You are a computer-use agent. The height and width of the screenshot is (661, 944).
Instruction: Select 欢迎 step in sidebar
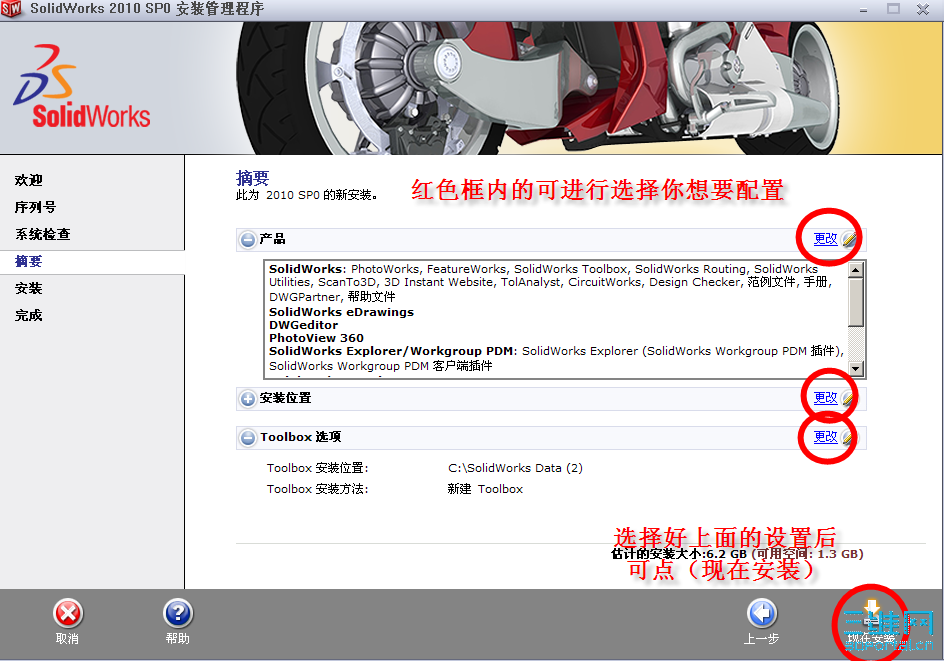tap(29, 180)
